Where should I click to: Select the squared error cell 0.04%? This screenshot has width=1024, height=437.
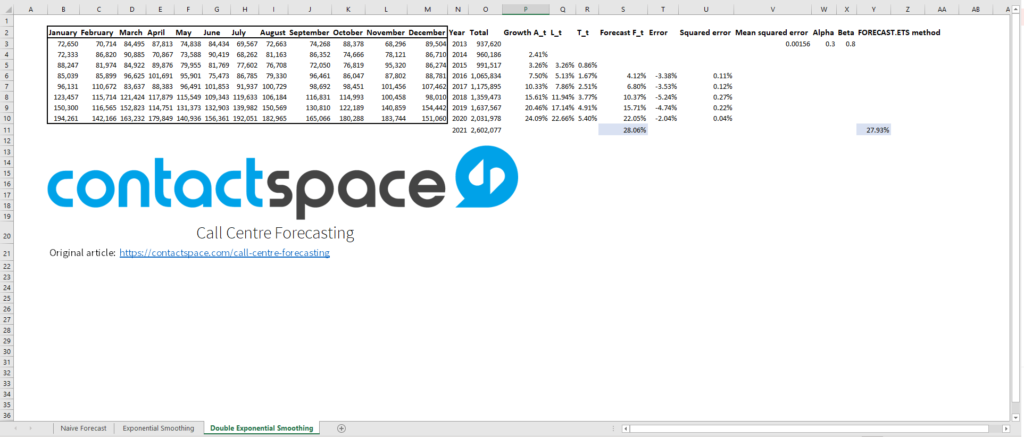click(706, 118)
